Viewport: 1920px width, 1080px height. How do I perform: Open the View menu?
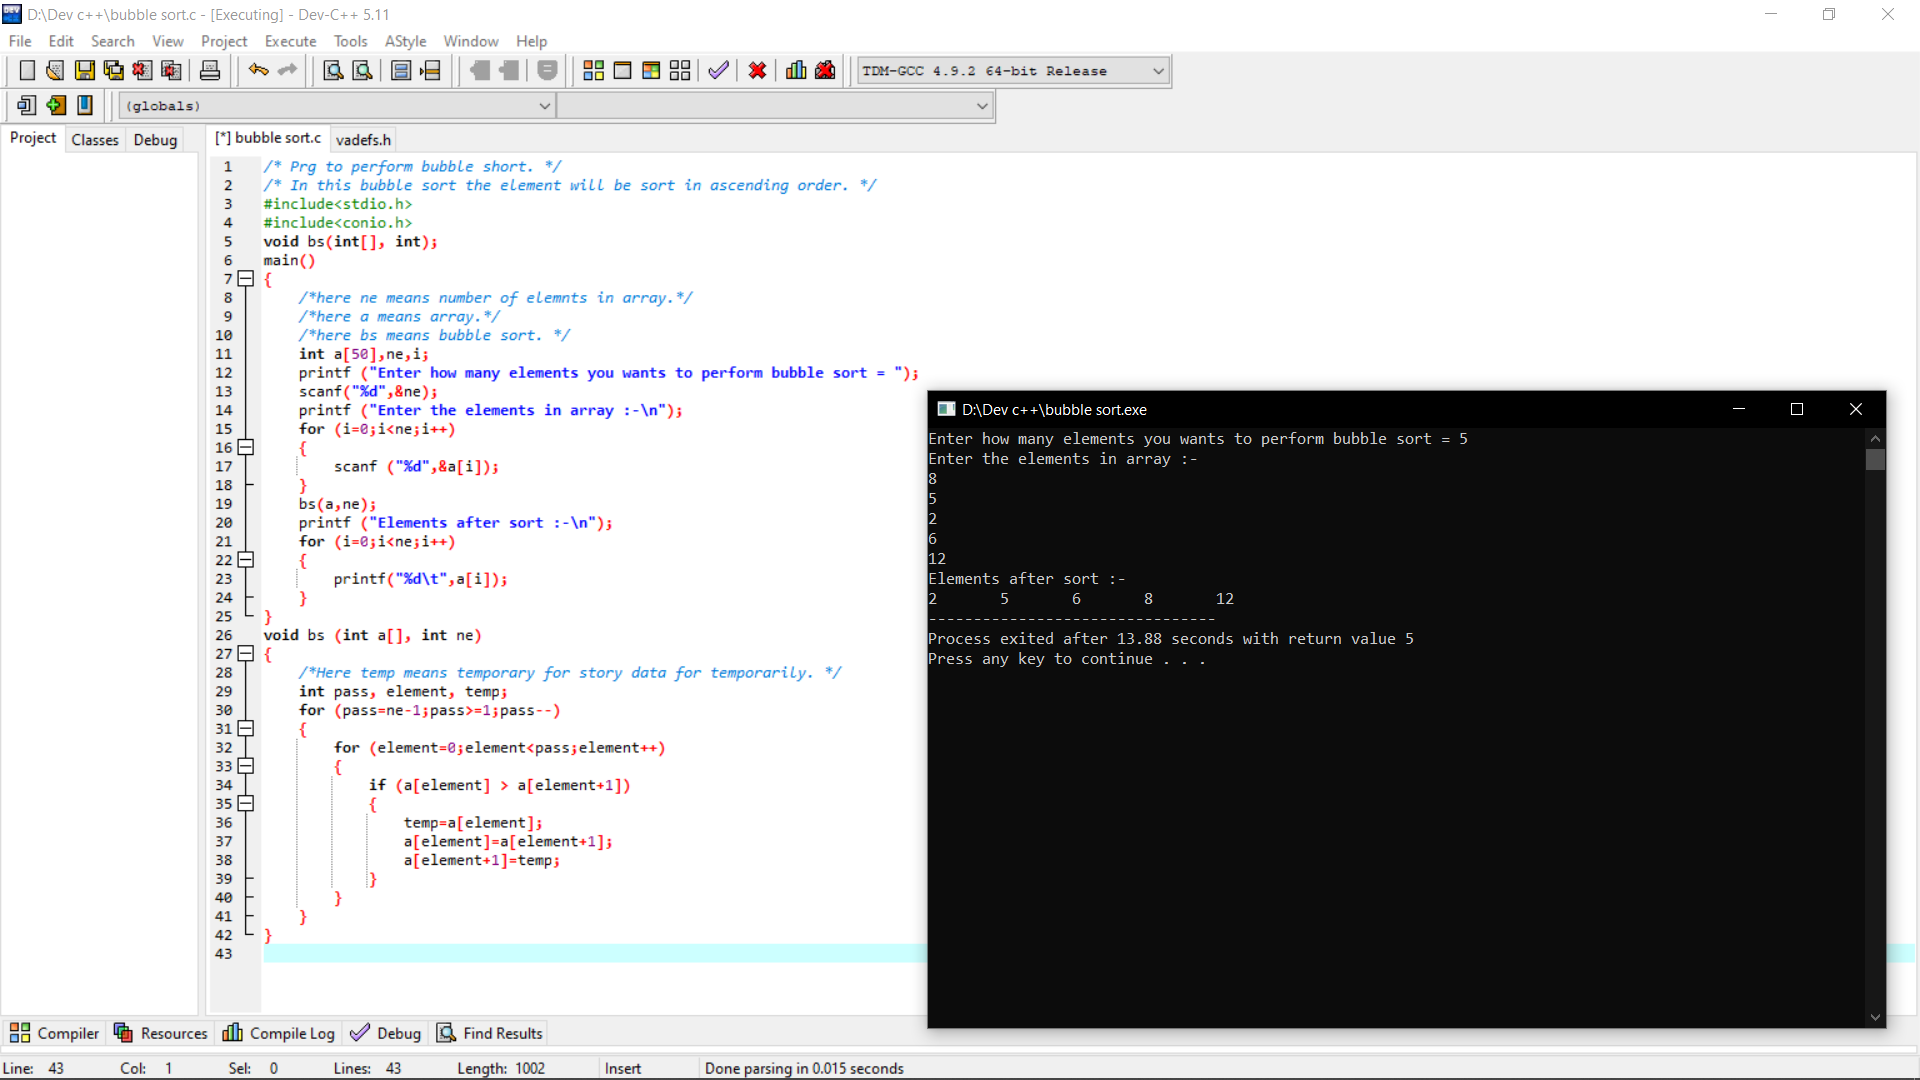click(167, 41)
